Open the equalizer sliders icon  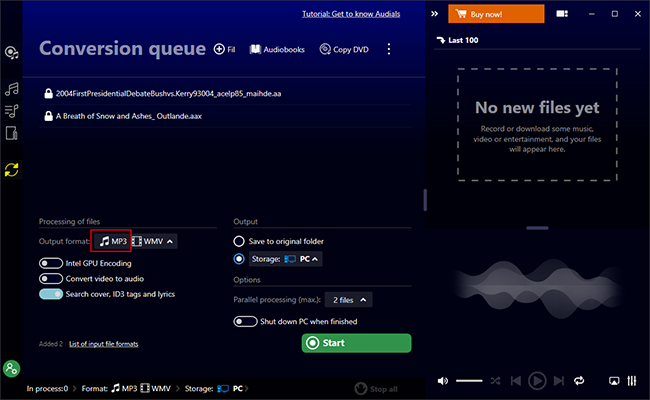click(632, 381)
